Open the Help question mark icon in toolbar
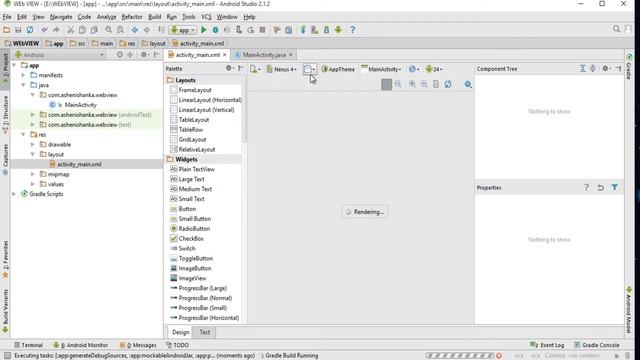640x360 pixels. point(353,30)
